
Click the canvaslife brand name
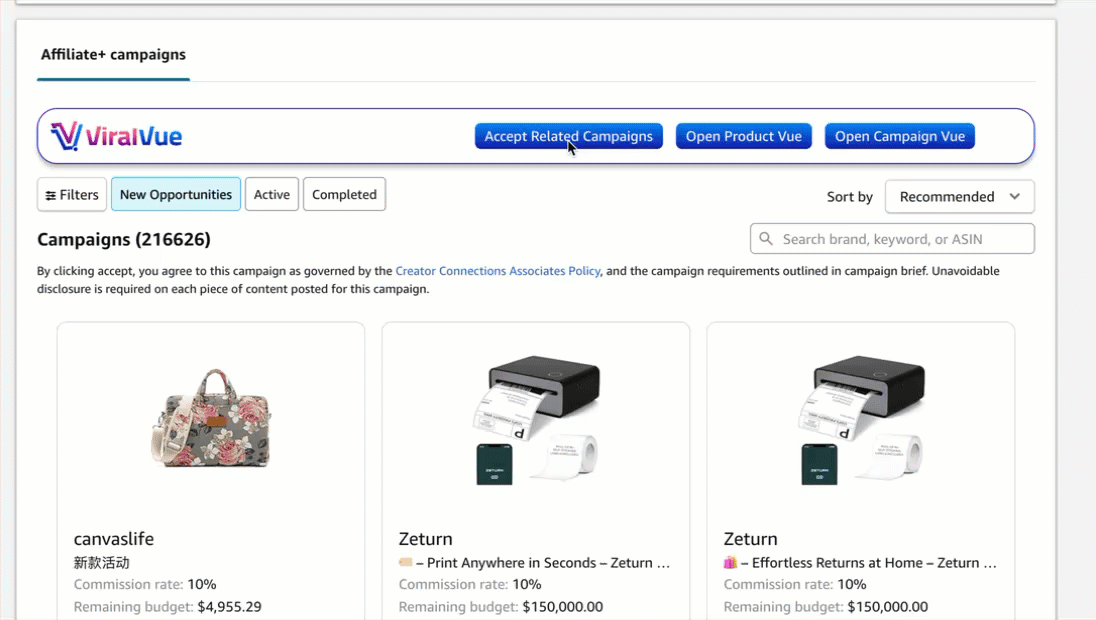coord(114,539)
